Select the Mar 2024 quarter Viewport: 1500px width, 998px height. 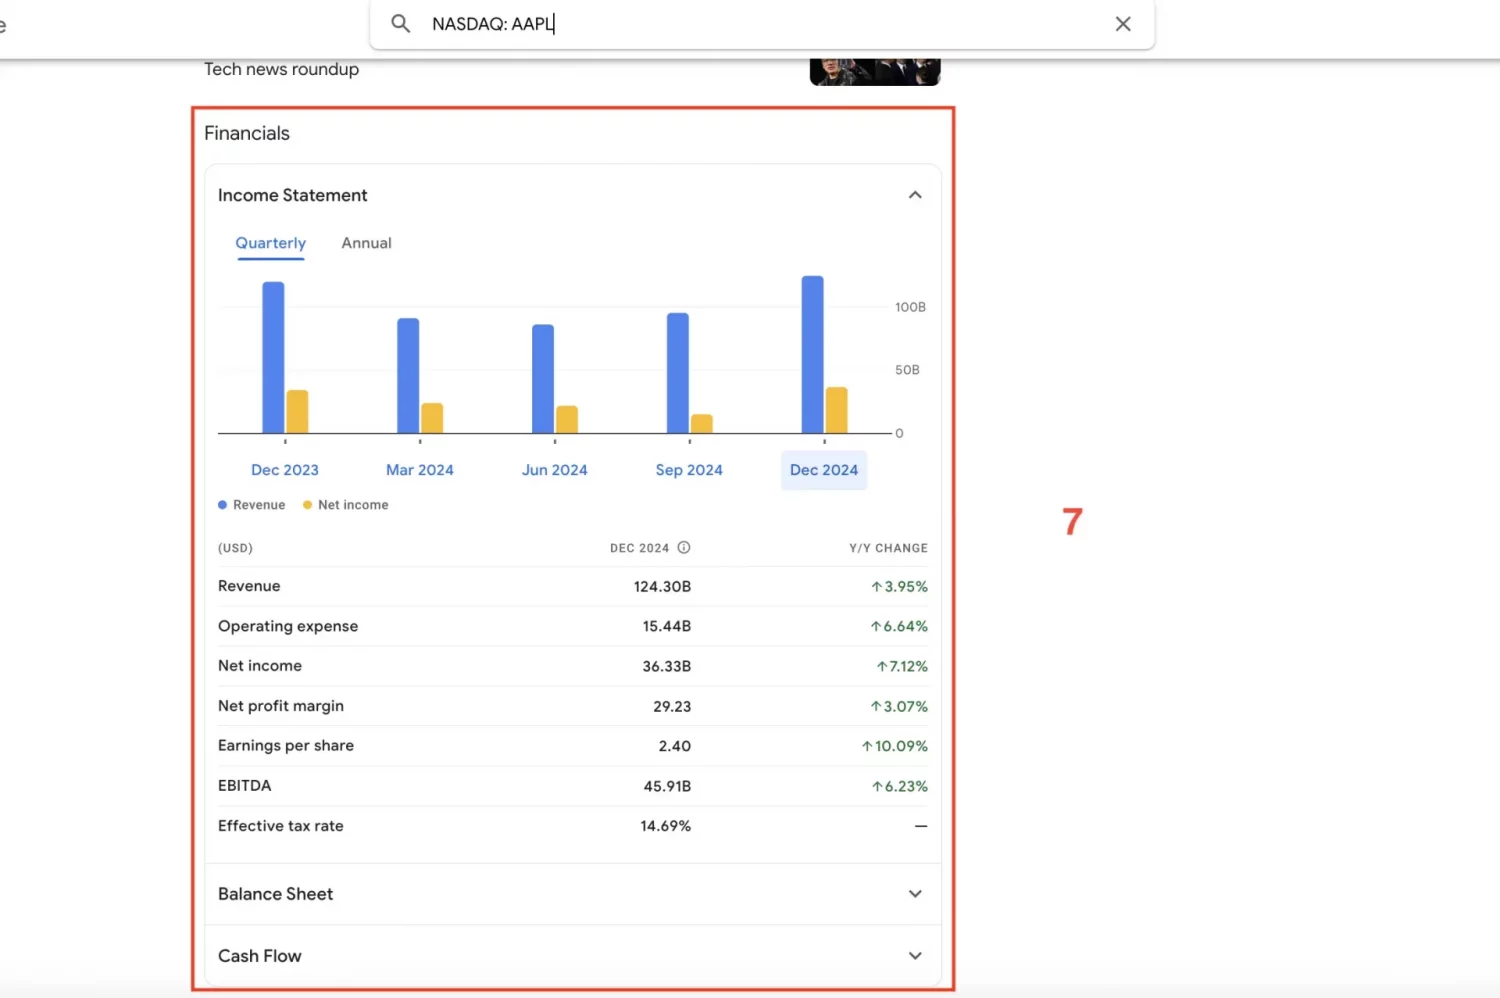click(420, 470)
